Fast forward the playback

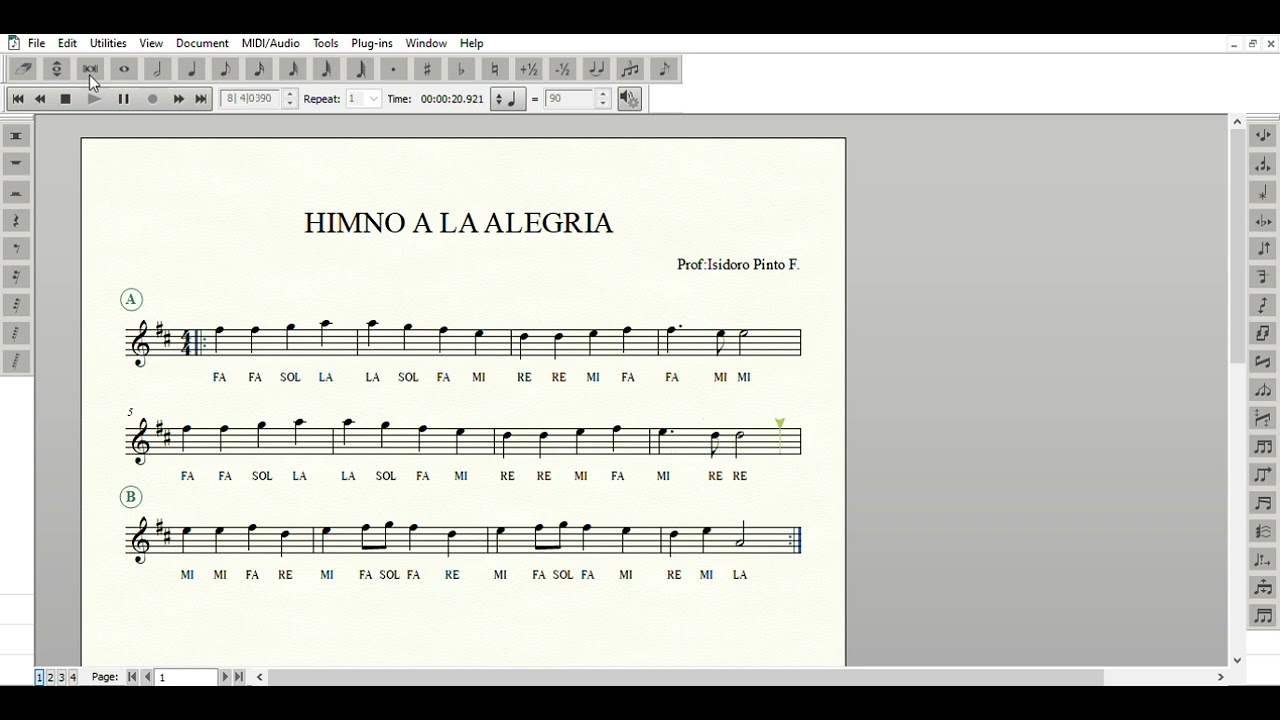179,99
